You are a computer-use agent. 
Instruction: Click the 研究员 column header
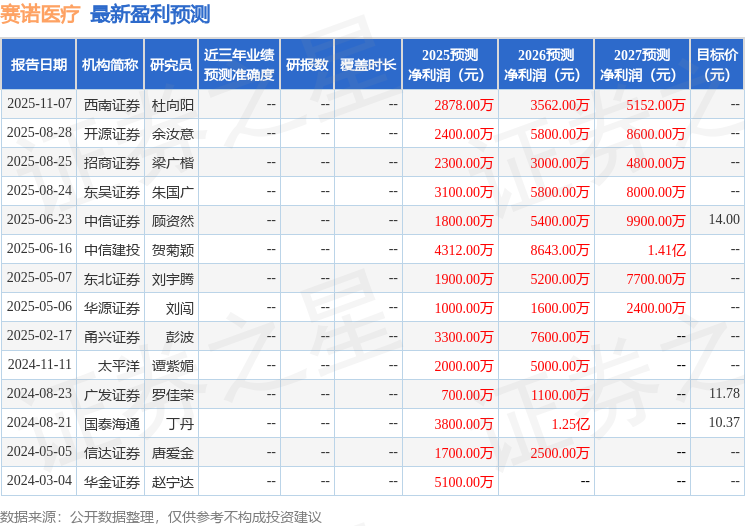click(x=171, y=64)
